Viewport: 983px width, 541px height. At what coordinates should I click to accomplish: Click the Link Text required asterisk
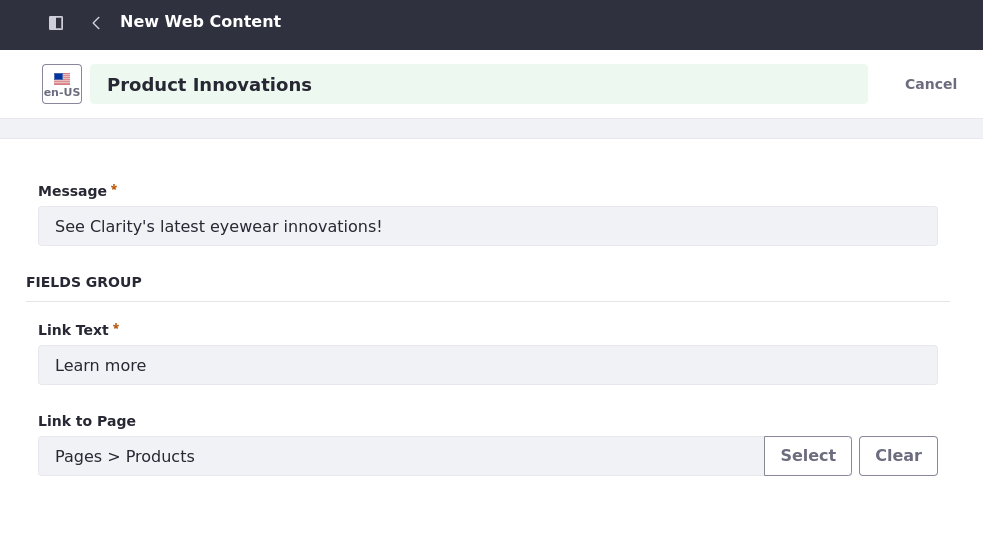coord(116,327)
